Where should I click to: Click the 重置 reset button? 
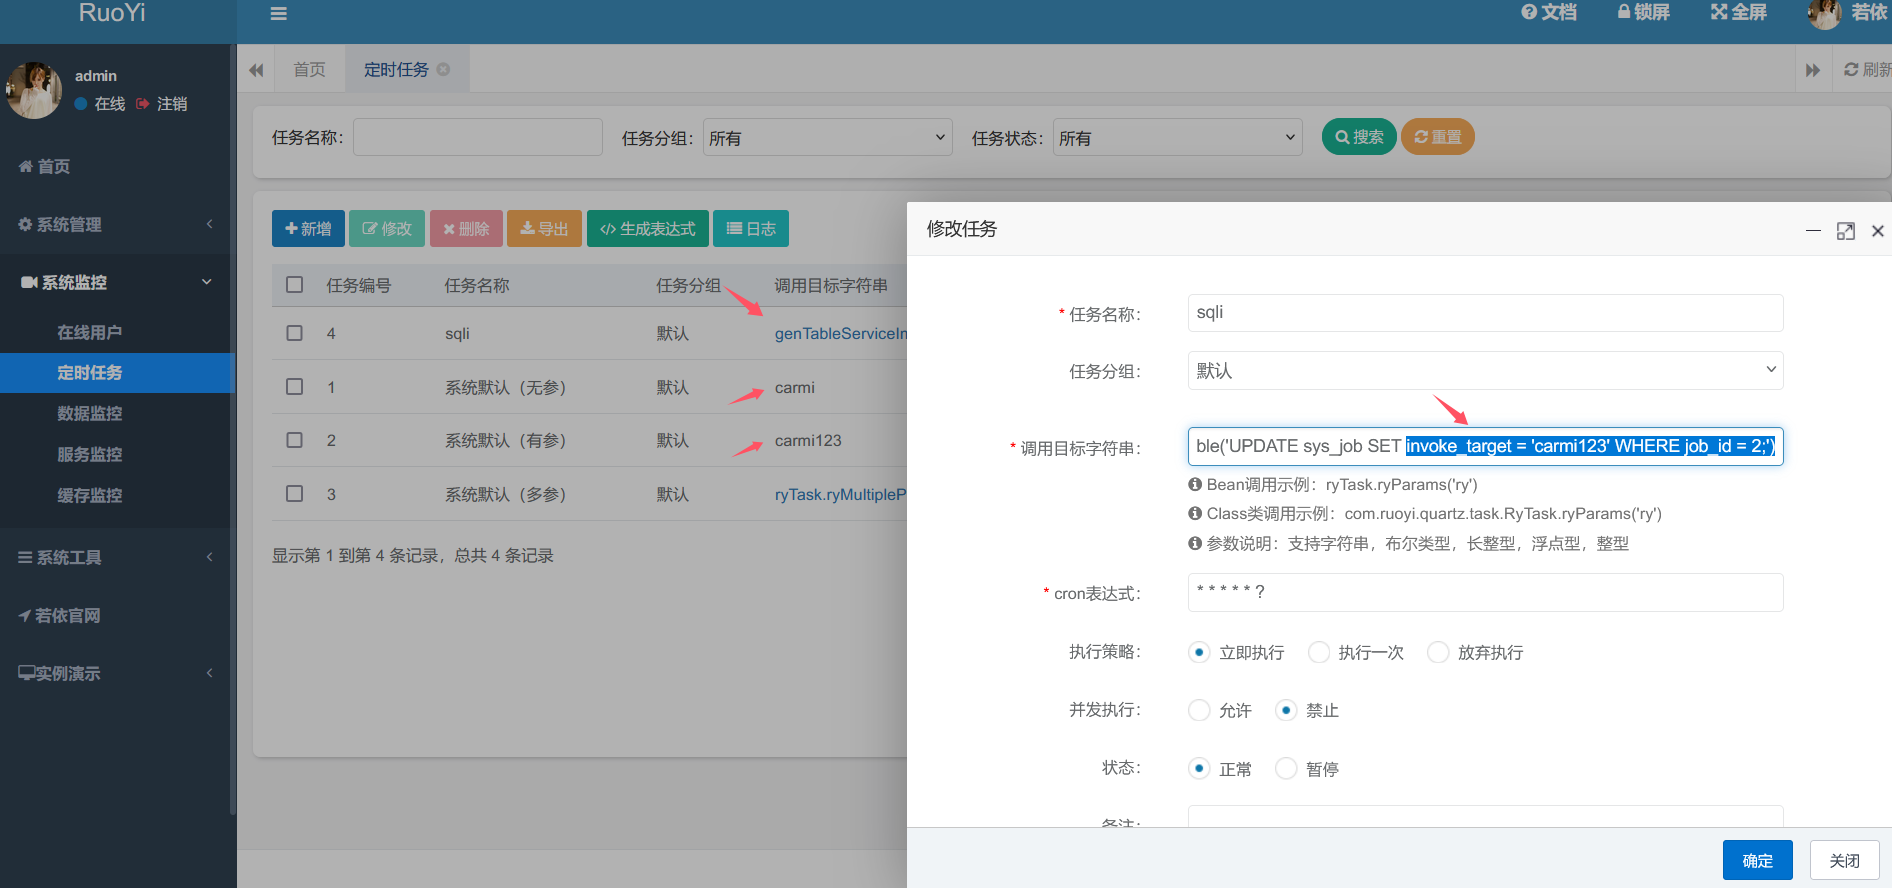click(1438, 137)
